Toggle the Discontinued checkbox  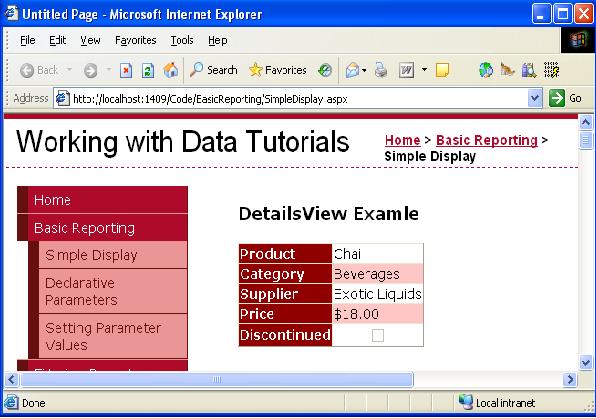click(x=378, y=336)
